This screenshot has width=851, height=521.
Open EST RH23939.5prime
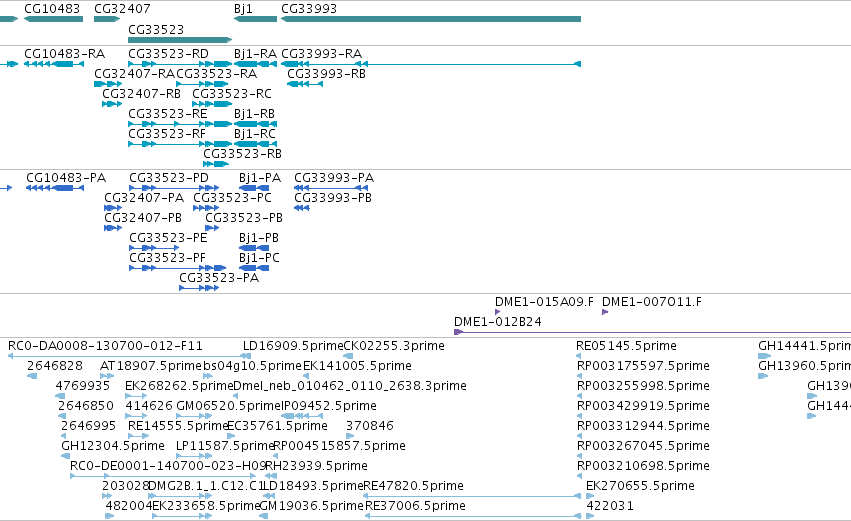tap(316, 467)
